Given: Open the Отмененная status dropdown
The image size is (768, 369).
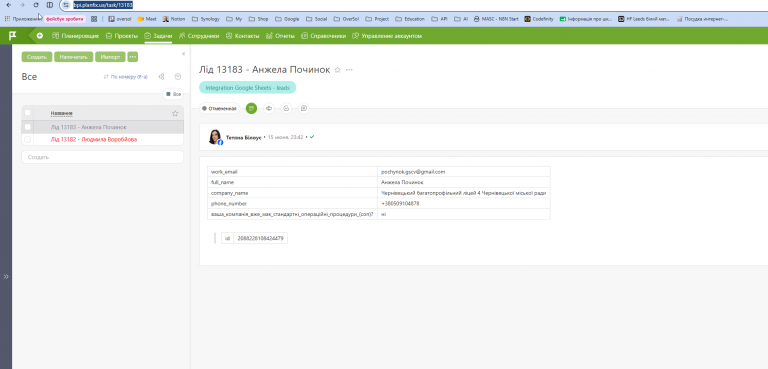Looking at the screenshot, I should 219,108.
